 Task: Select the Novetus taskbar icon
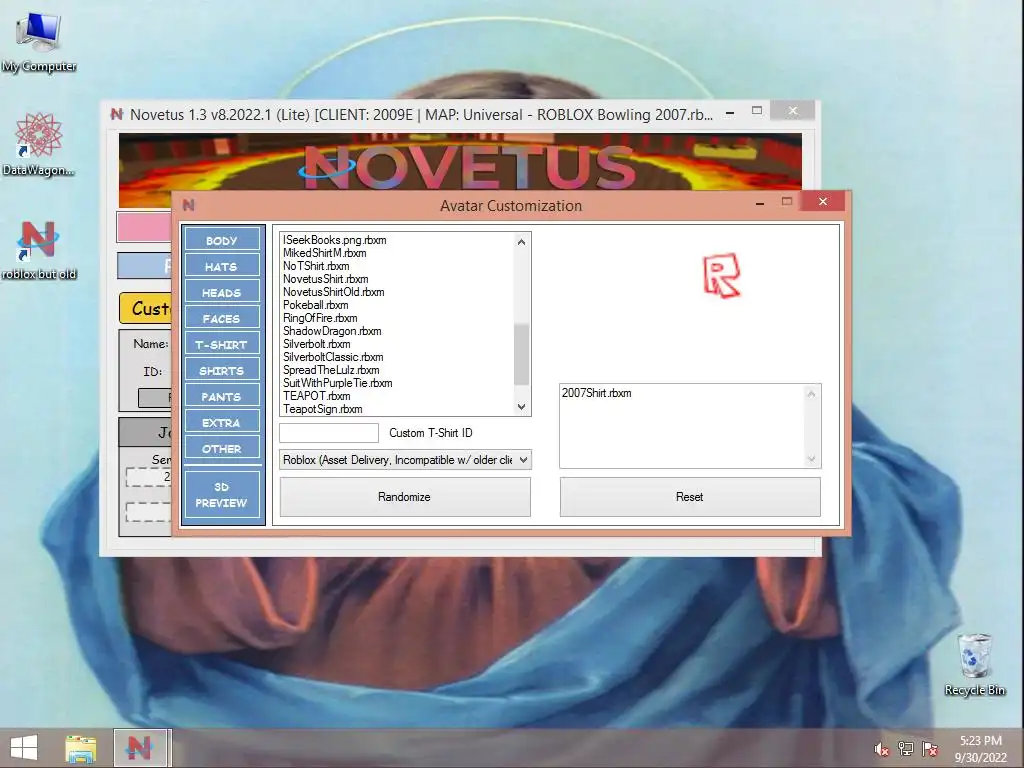click(142, 748)
